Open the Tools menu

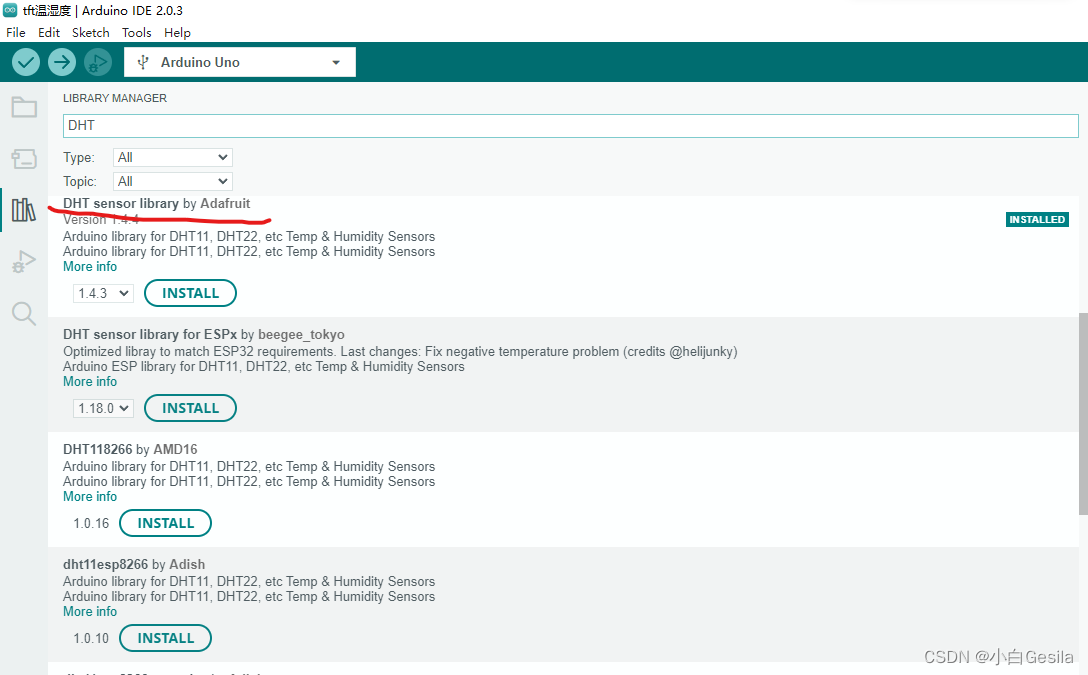coord(137,33)
